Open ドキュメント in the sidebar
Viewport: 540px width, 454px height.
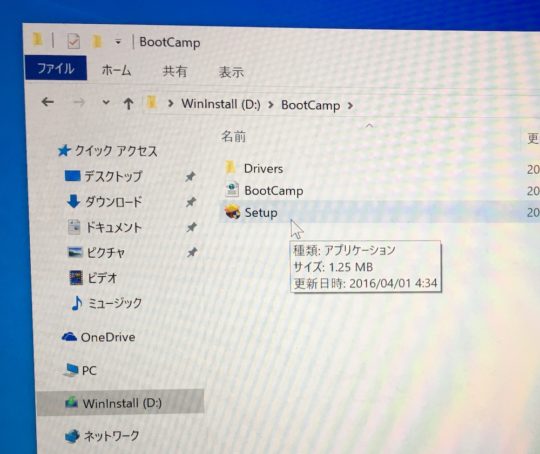tap(114, 227)
